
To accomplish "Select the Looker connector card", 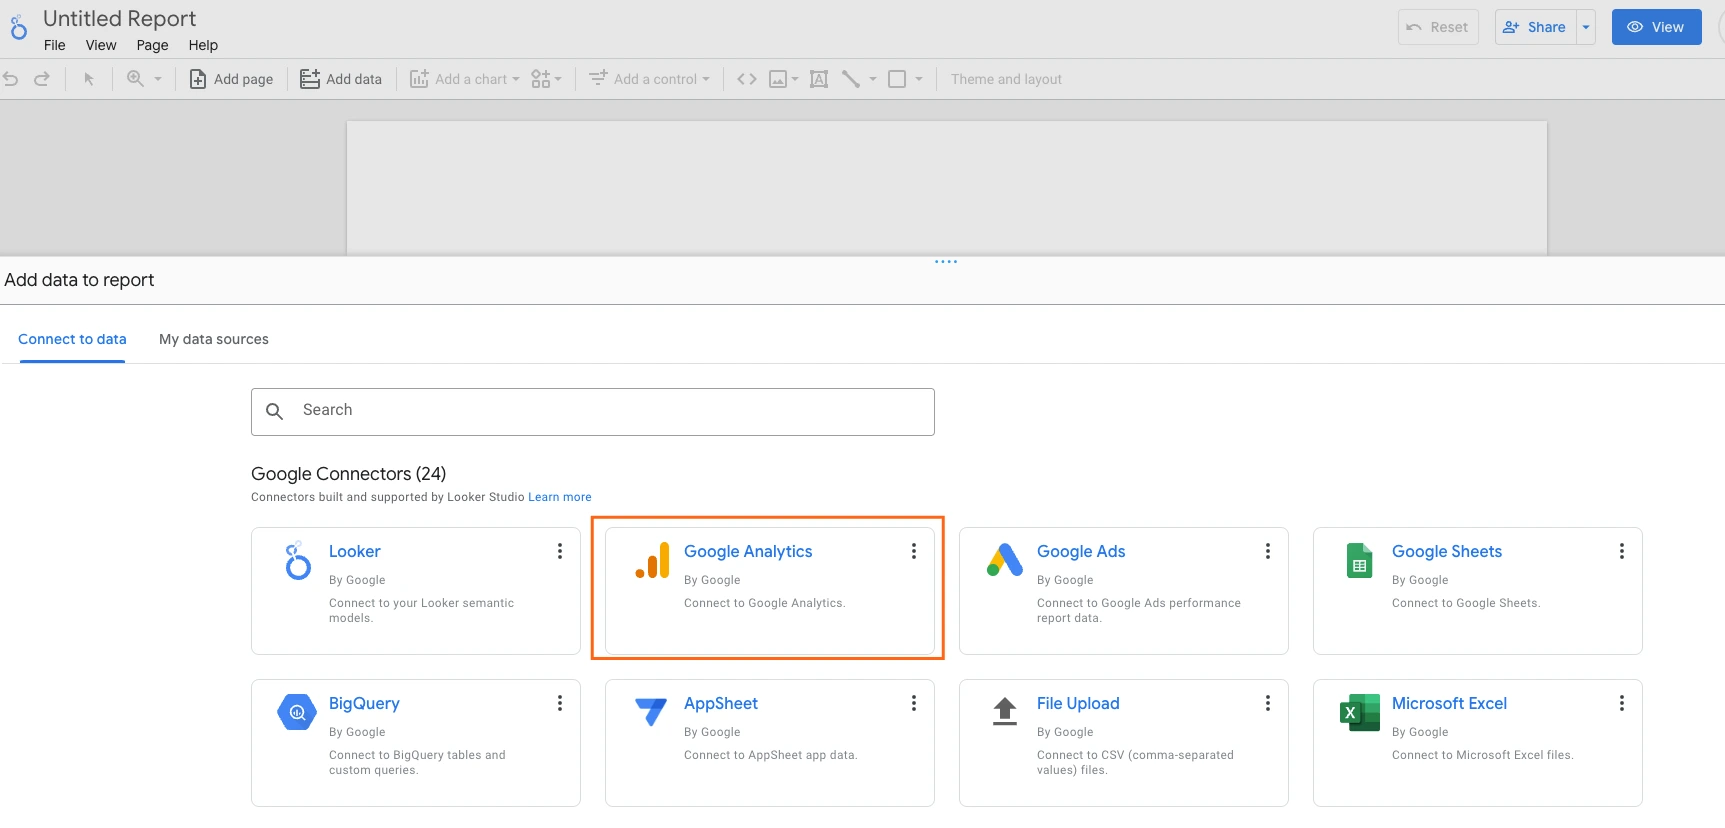I will pos(416,590).
